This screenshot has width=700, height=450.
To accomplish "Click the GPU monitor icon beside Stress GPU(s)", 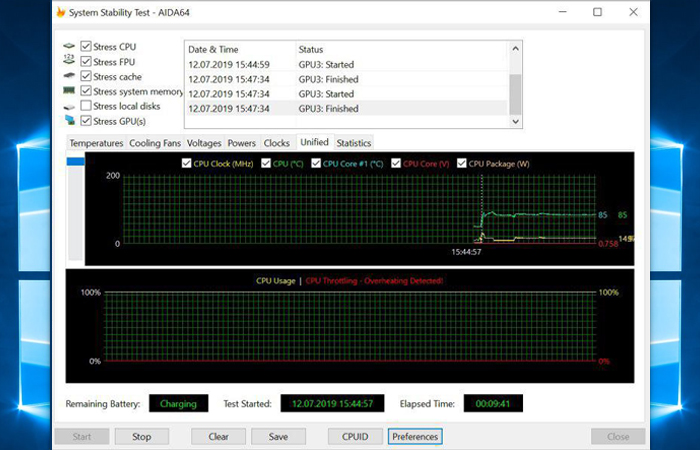I will (69, 121).
